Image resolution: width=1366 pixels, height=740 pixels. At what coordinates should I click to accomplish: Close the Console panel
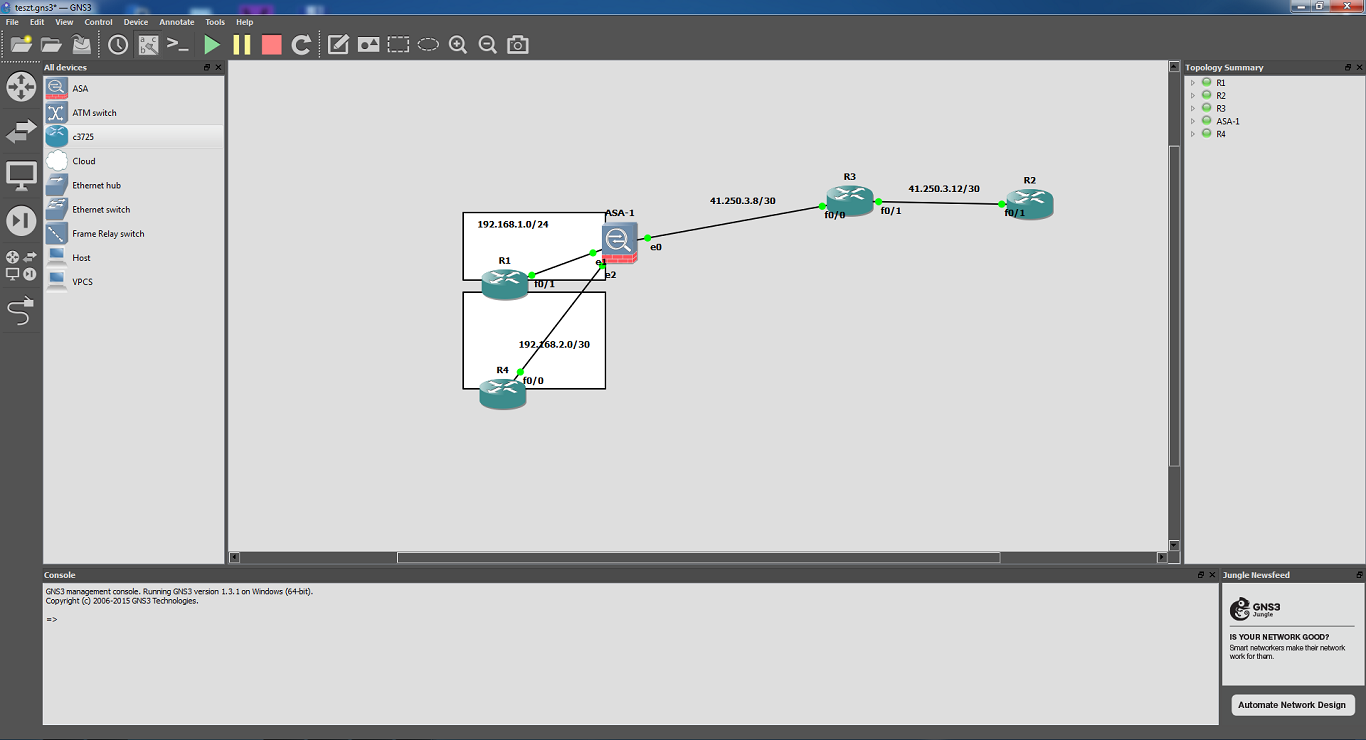(1212, 575)
